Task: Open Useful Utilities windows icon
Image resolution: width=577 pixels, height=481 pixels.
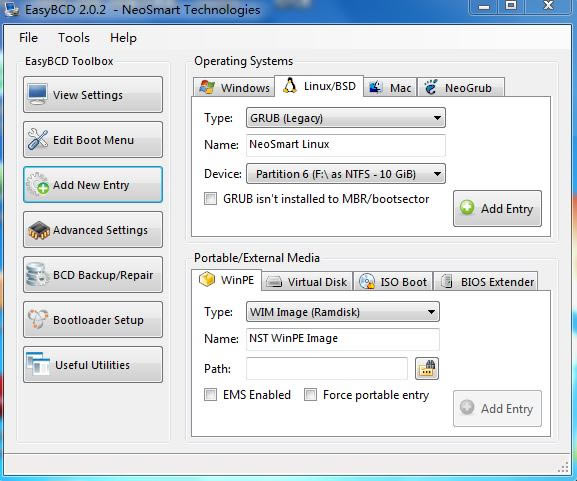Action: tap(38, 364)
